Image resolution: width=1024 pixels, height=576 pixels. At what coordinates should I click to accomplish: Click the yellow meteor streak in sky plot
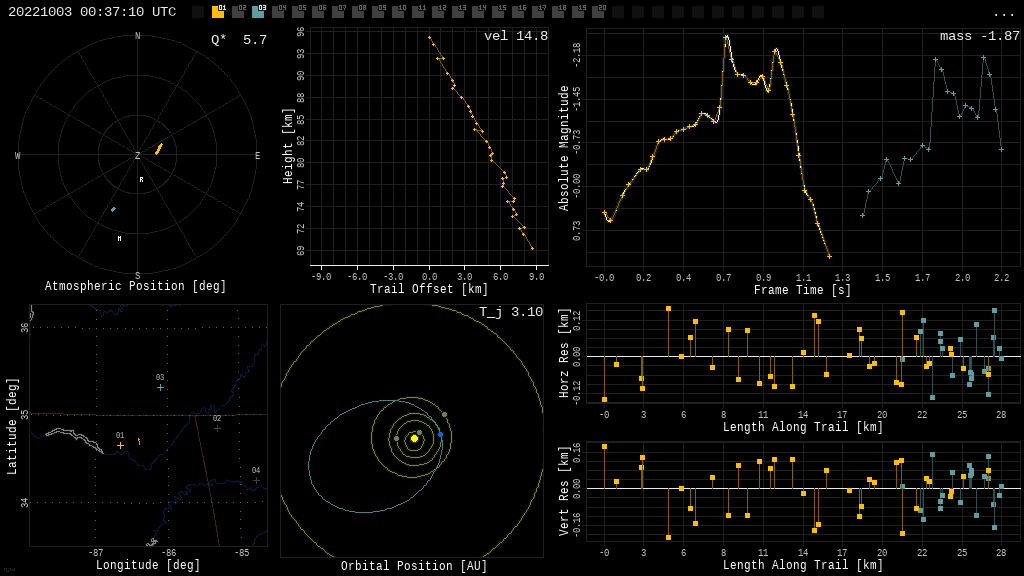[159, 149]
